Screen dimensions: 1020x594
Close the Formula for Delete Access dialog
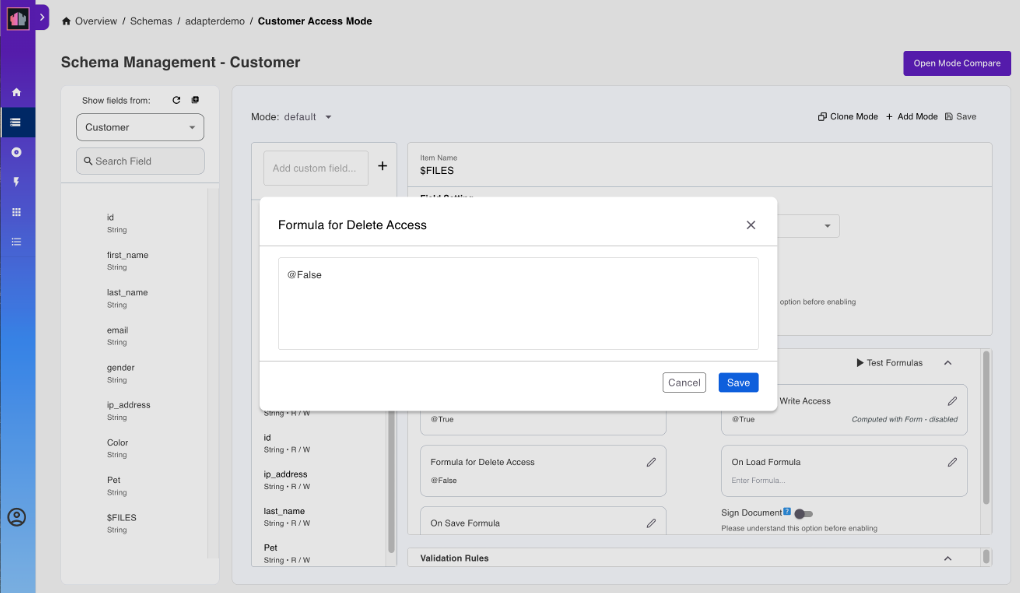click(x=751, y=225)
